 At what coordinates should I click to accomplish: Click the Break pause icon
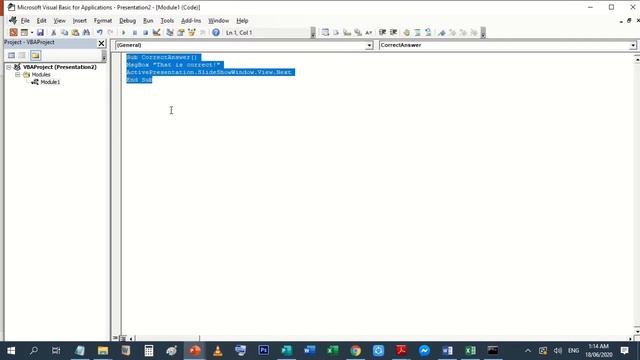tap(134, 32)
